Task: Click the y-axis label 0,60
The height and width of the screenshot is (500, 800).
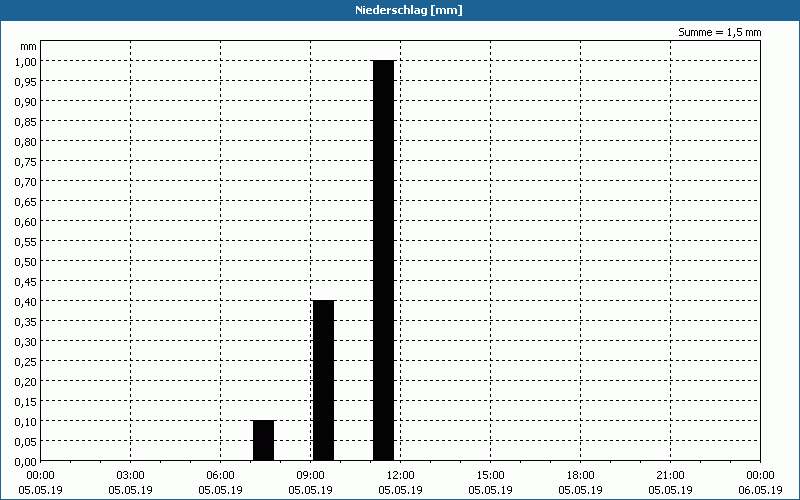Action: pyautogui.click(x=25, y=221)
